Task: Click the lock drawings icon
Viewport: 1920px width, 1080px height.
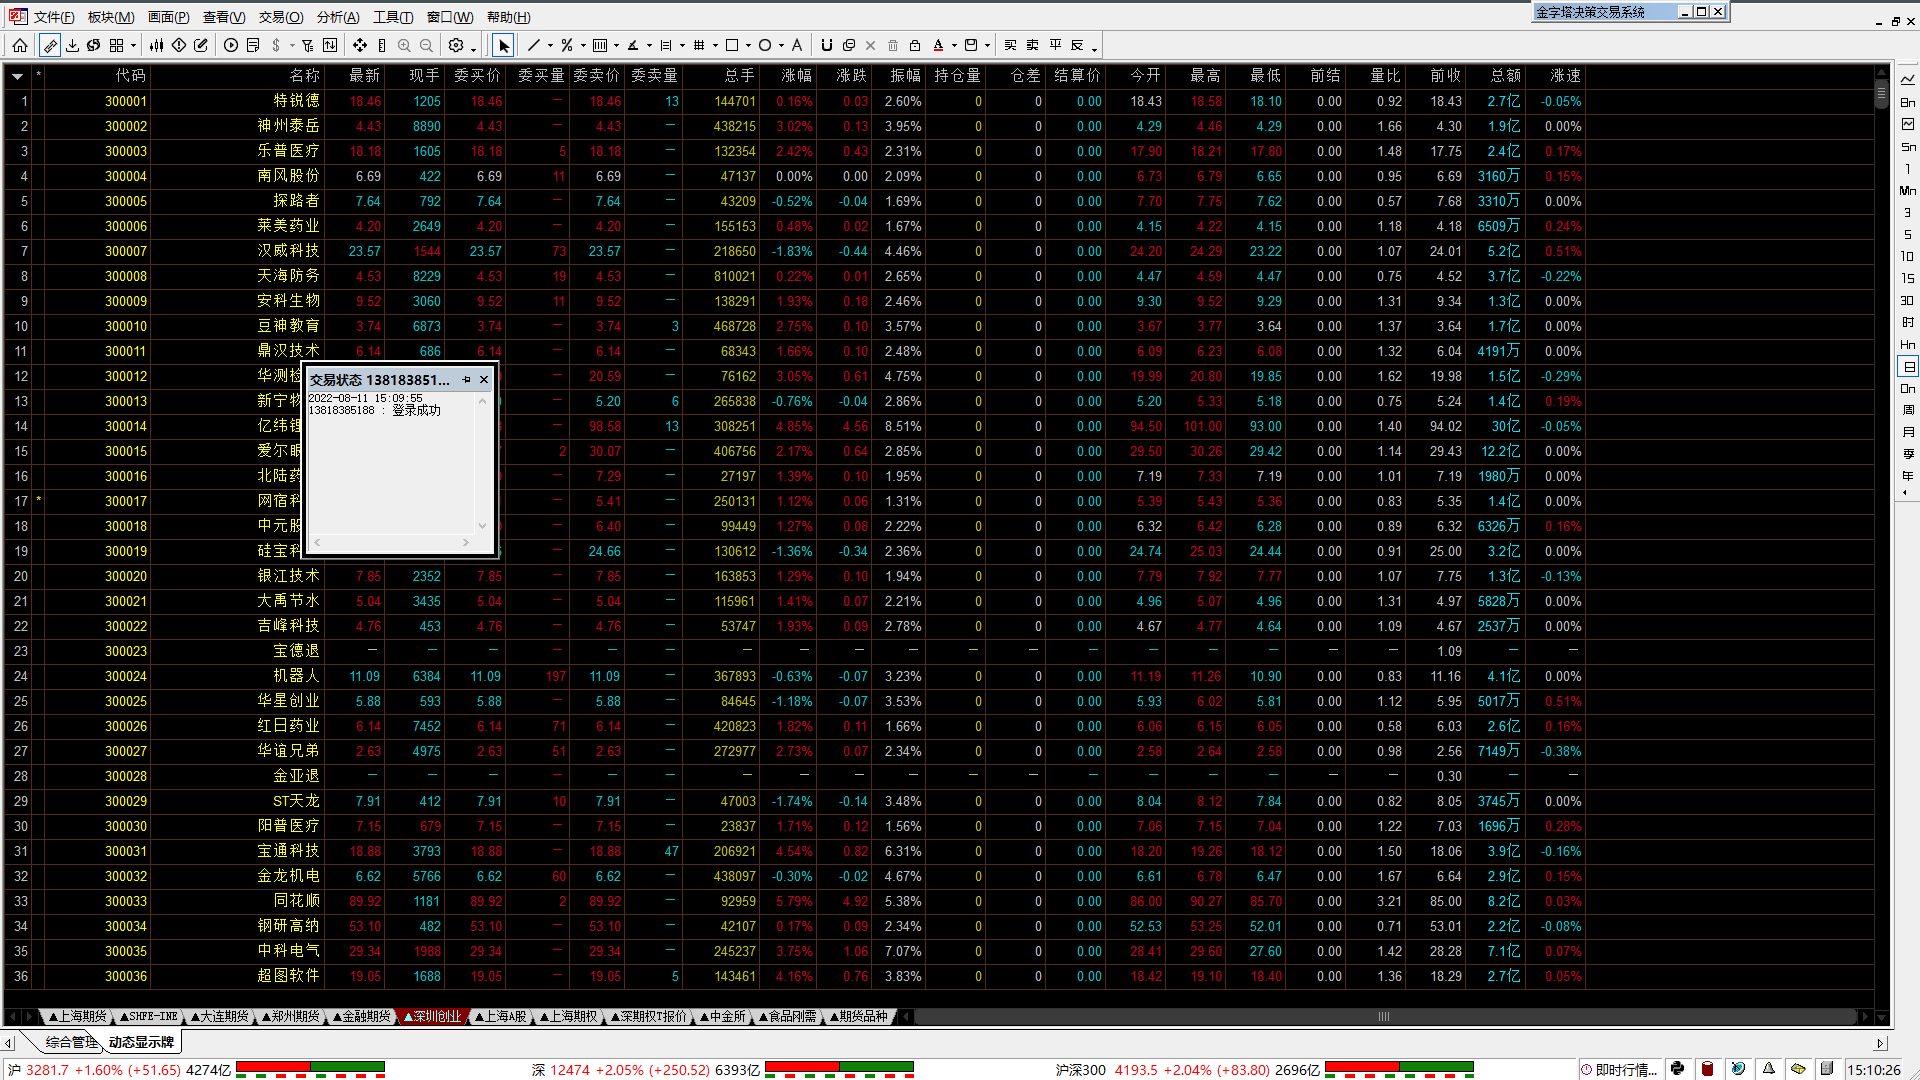Action: click(x=915, y=45)
